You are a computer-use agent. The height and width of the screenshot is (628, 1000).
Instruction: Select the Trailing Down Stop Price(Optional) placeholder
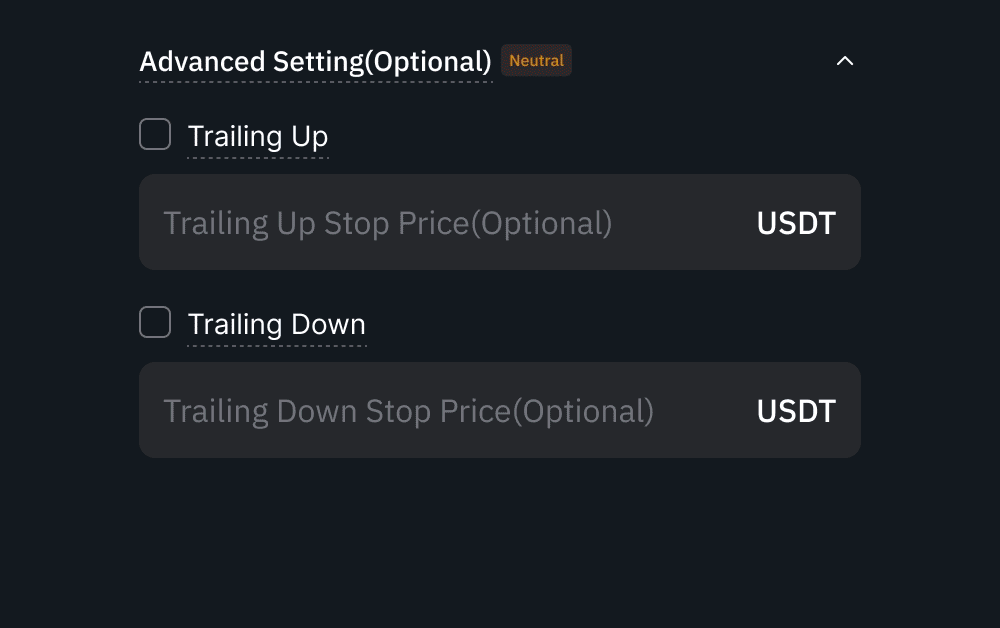[x=408, y=411]
